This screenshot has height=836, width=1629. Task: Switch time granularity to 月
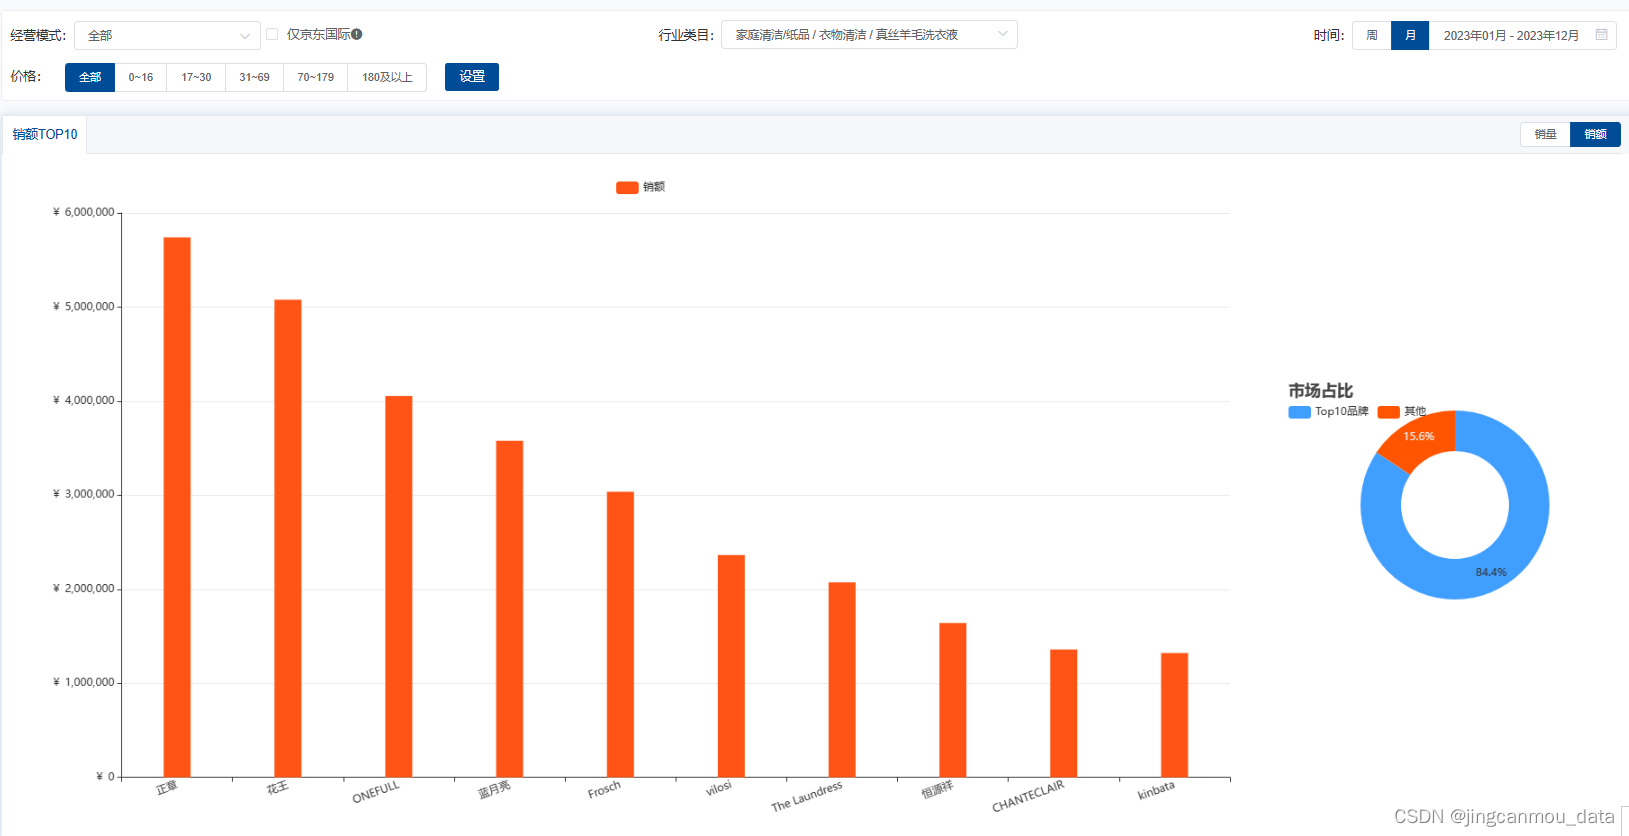pyautogui.click(x=1410, y=35)
